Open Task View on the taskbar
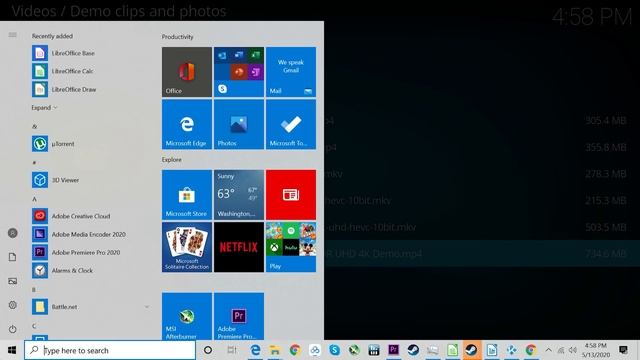 pos(231,350)
